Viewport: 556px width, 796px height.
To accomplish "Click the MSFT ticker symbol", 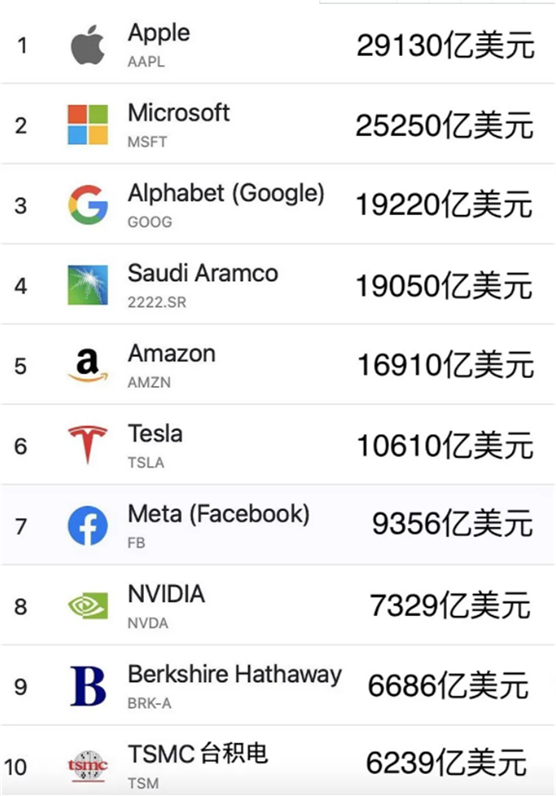I will [x=147, y=142].
